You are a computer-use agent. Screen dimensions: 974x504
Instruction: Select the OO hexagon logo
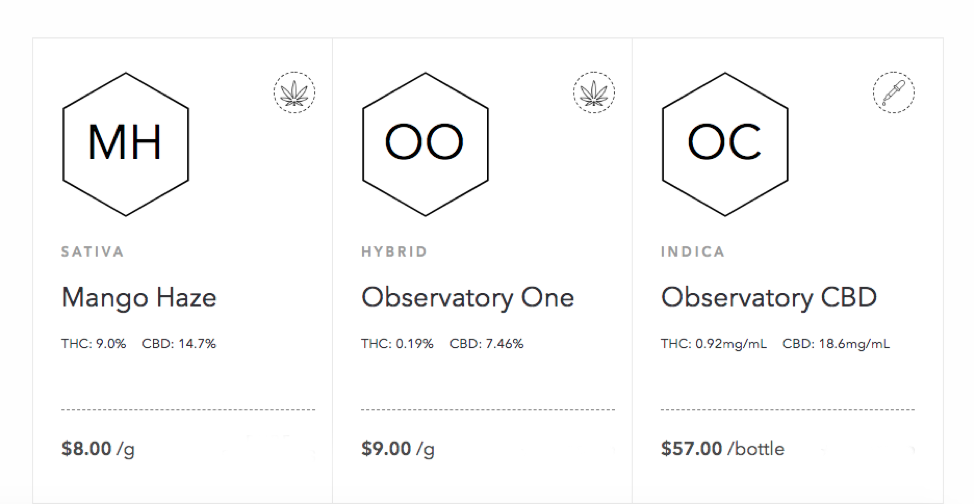coord(426,144)
